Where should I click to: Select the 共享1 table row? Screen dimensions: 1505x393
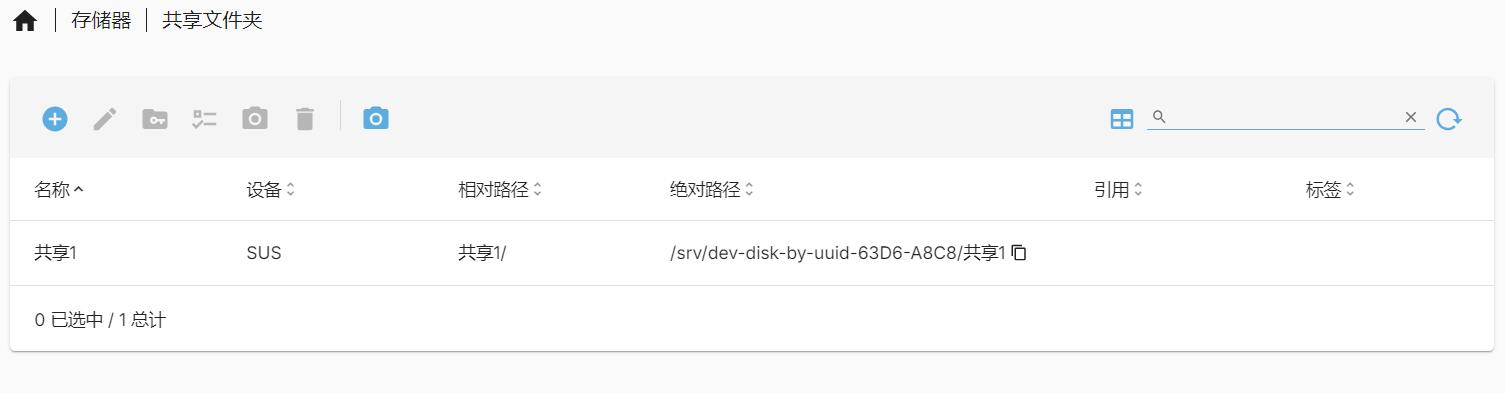point(752,253)
